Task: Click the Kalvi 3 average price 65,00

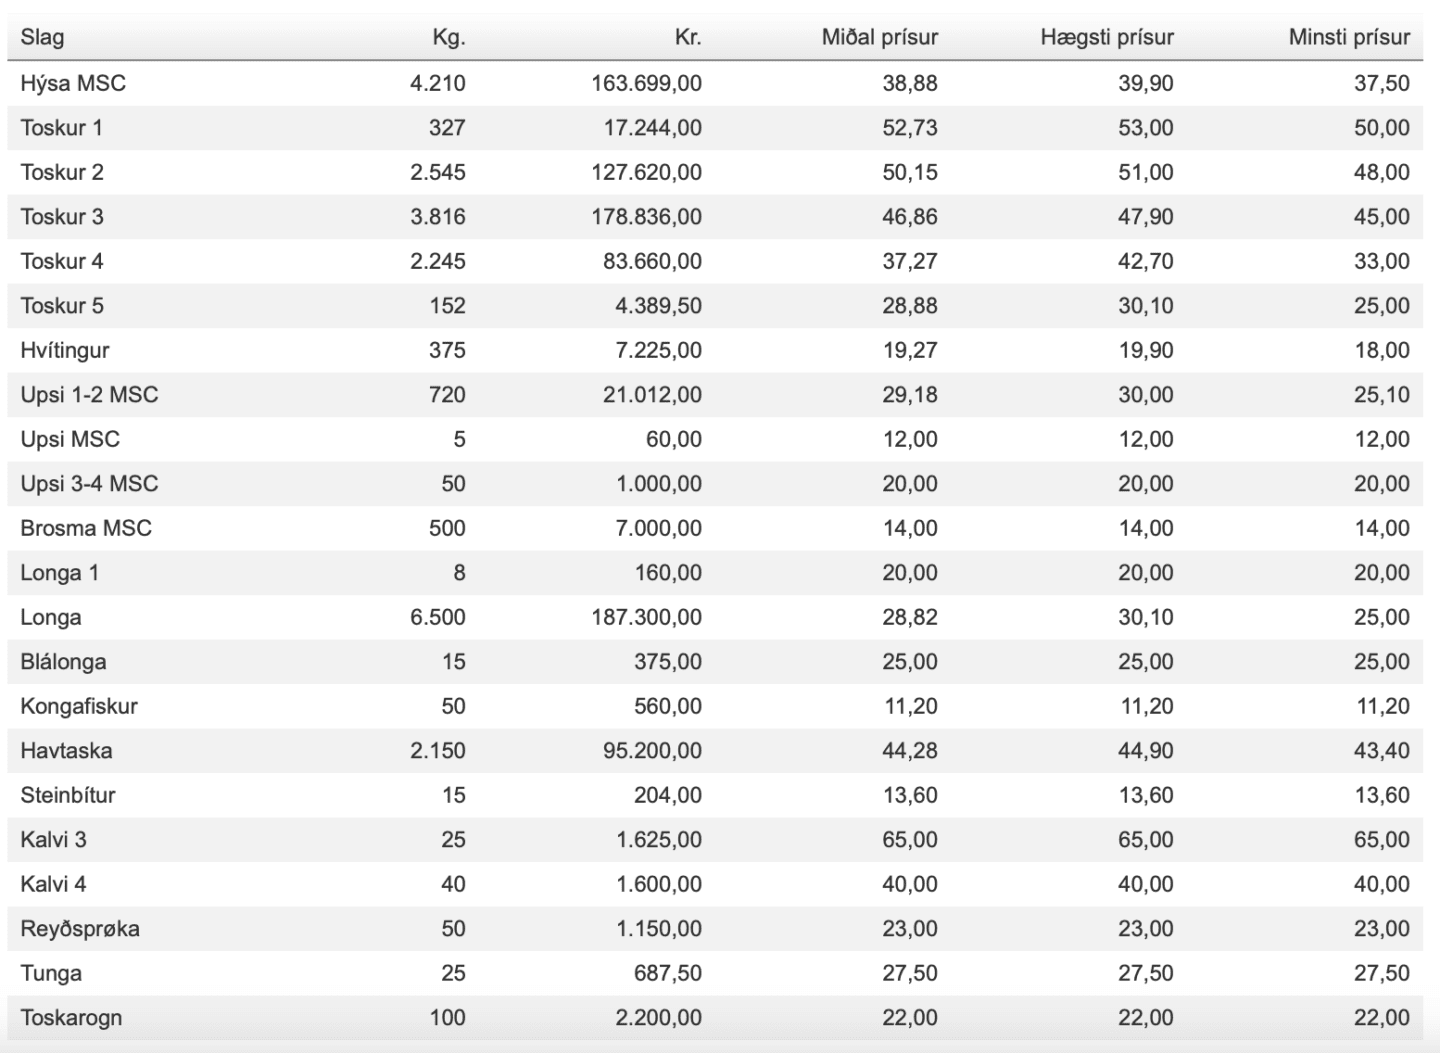Action: pyautogui.click(x=909, y=840)
